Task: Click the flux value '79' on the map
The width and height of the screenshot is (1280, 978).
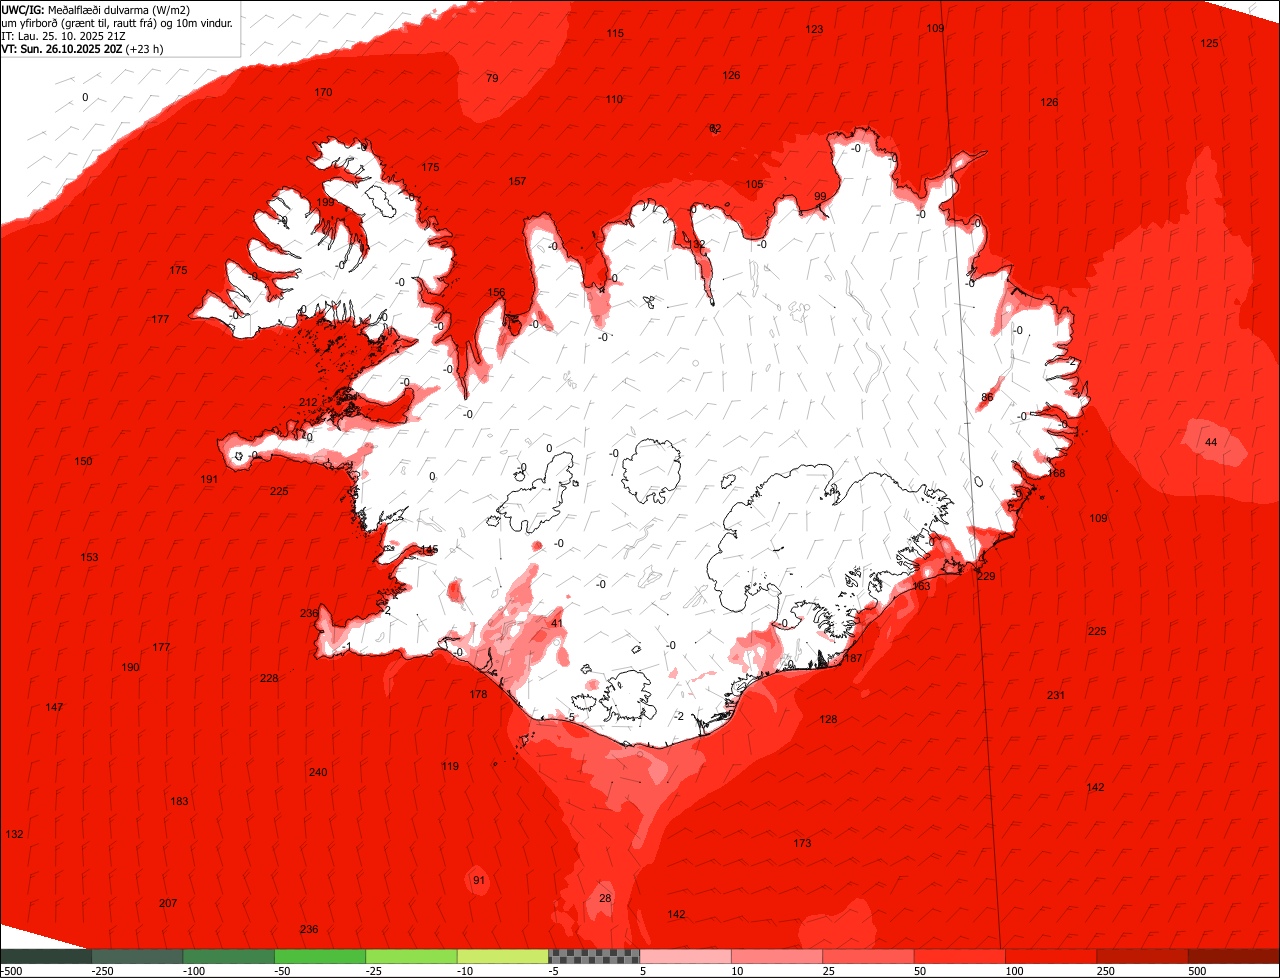Action: coord(492,78)
